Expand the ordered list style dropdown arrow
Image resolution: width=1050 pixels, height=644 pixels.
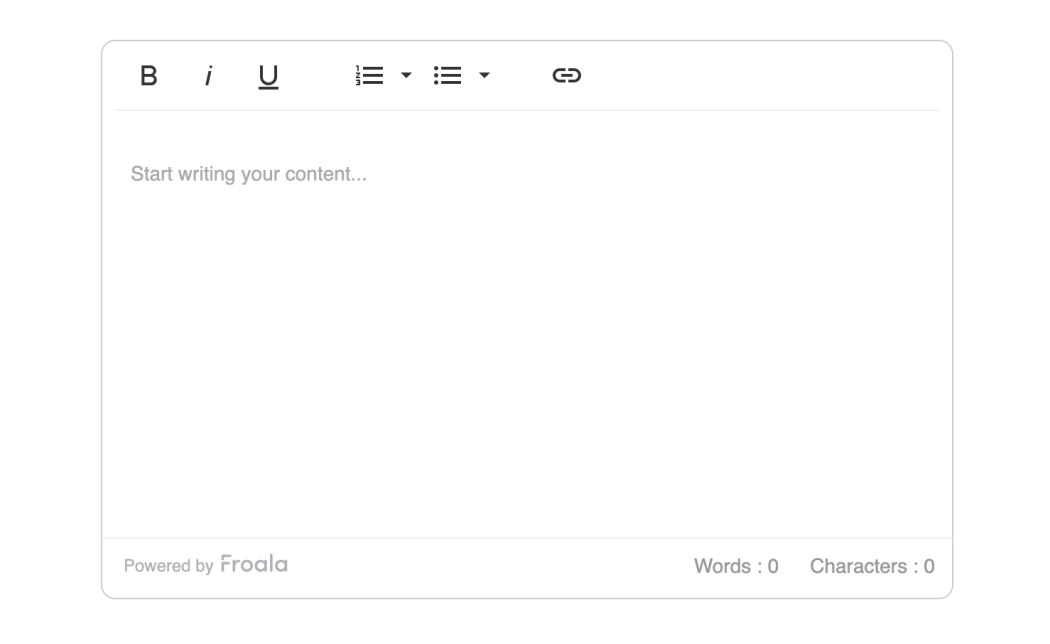[x=406, y=76]
